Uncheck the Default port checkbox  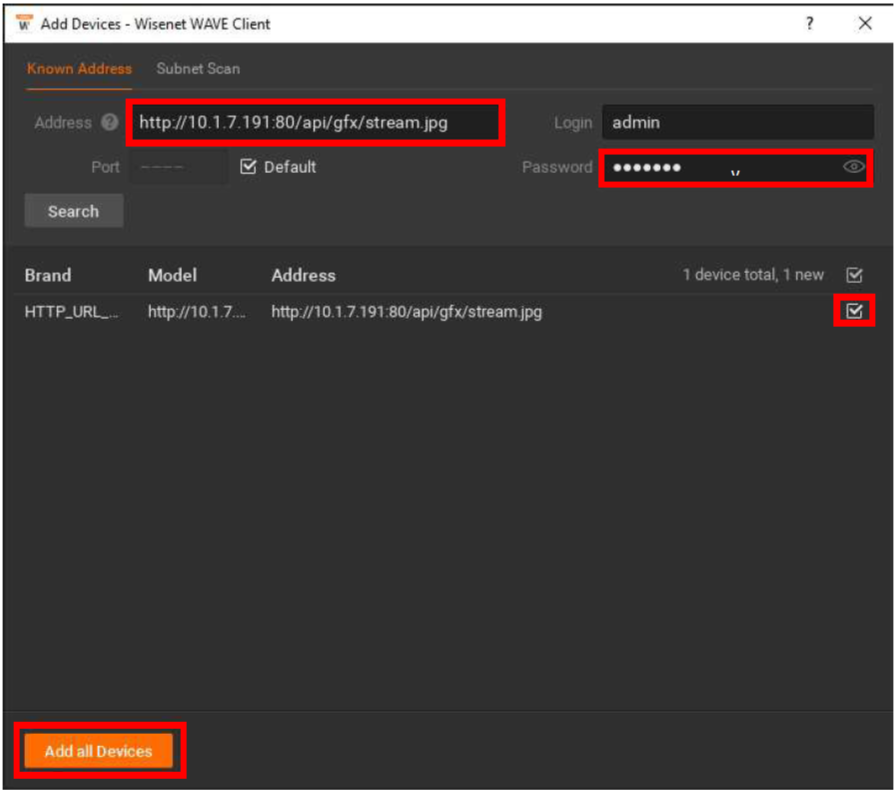click(249, 167)
